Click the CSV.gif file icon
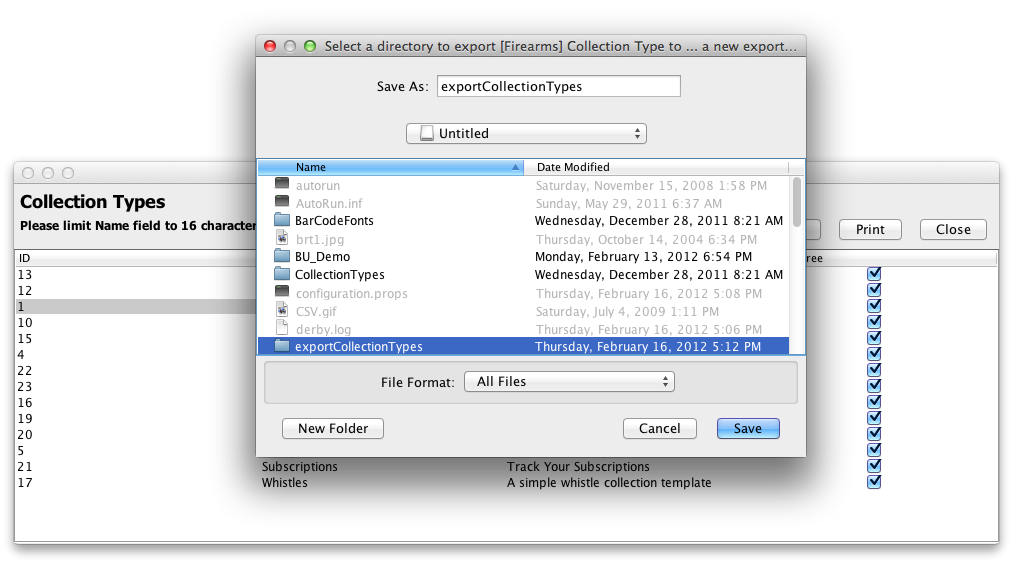The height and width of the screenshot is (564, 1013). 281,311
